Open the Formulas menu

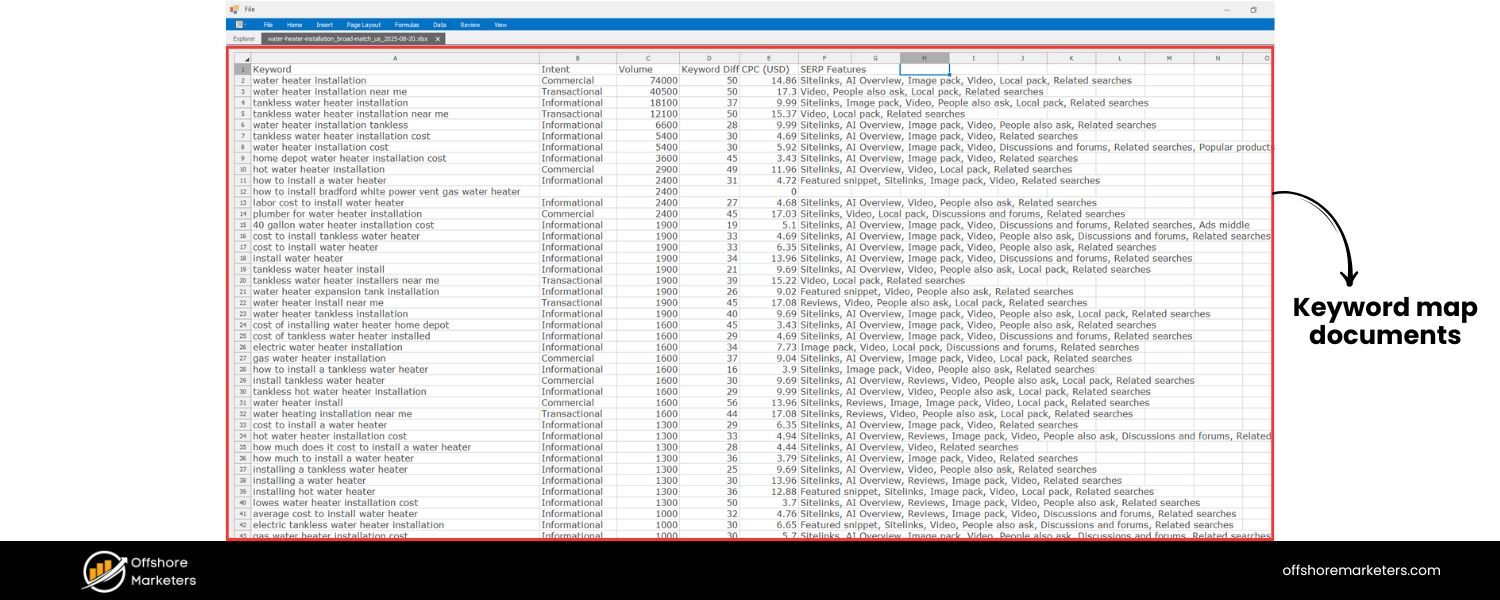pyautogui.click(x=408, y=25)
